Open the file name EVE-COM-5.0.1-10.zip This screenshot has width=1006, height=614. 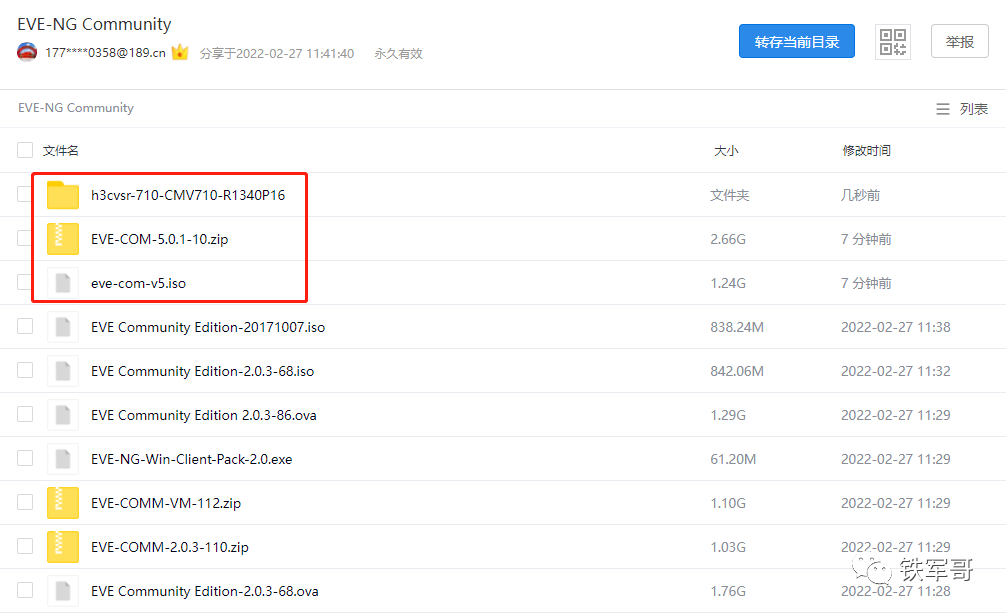point(160,239)
